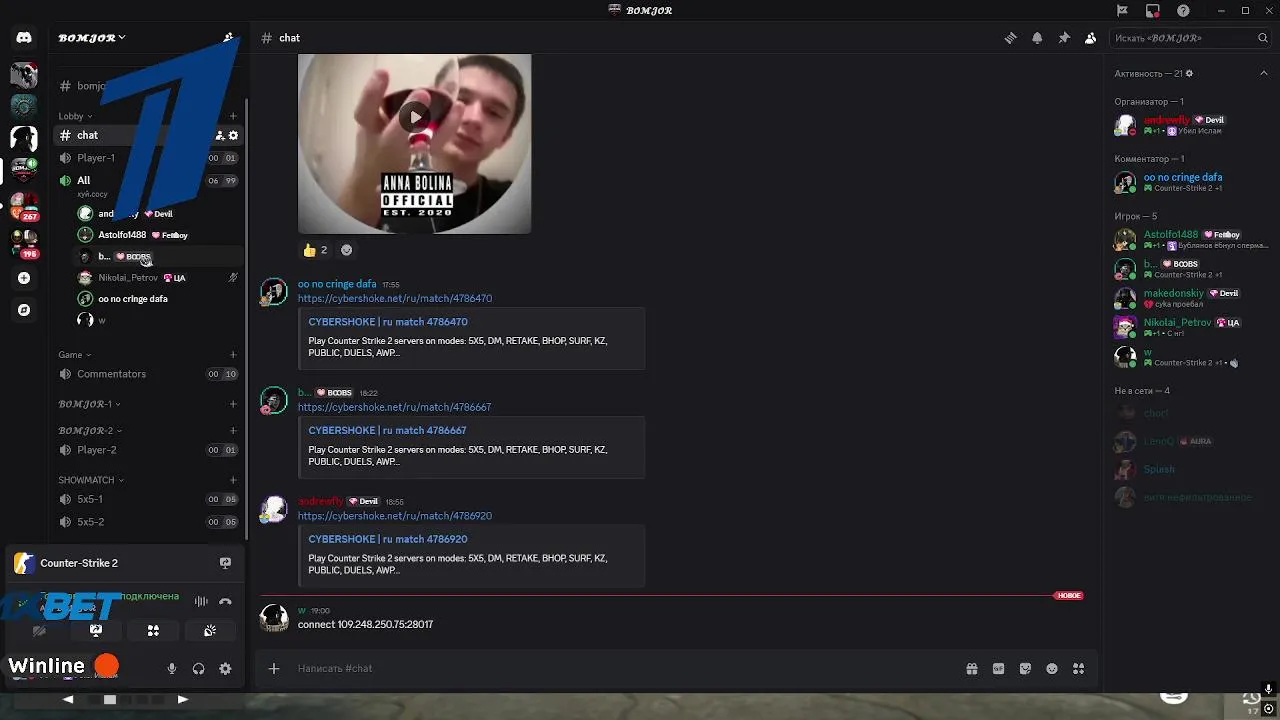Toggle the camera button in voice panel
Screen dimensions: 1280x720
pyautogui.click(x=39, y=631)
